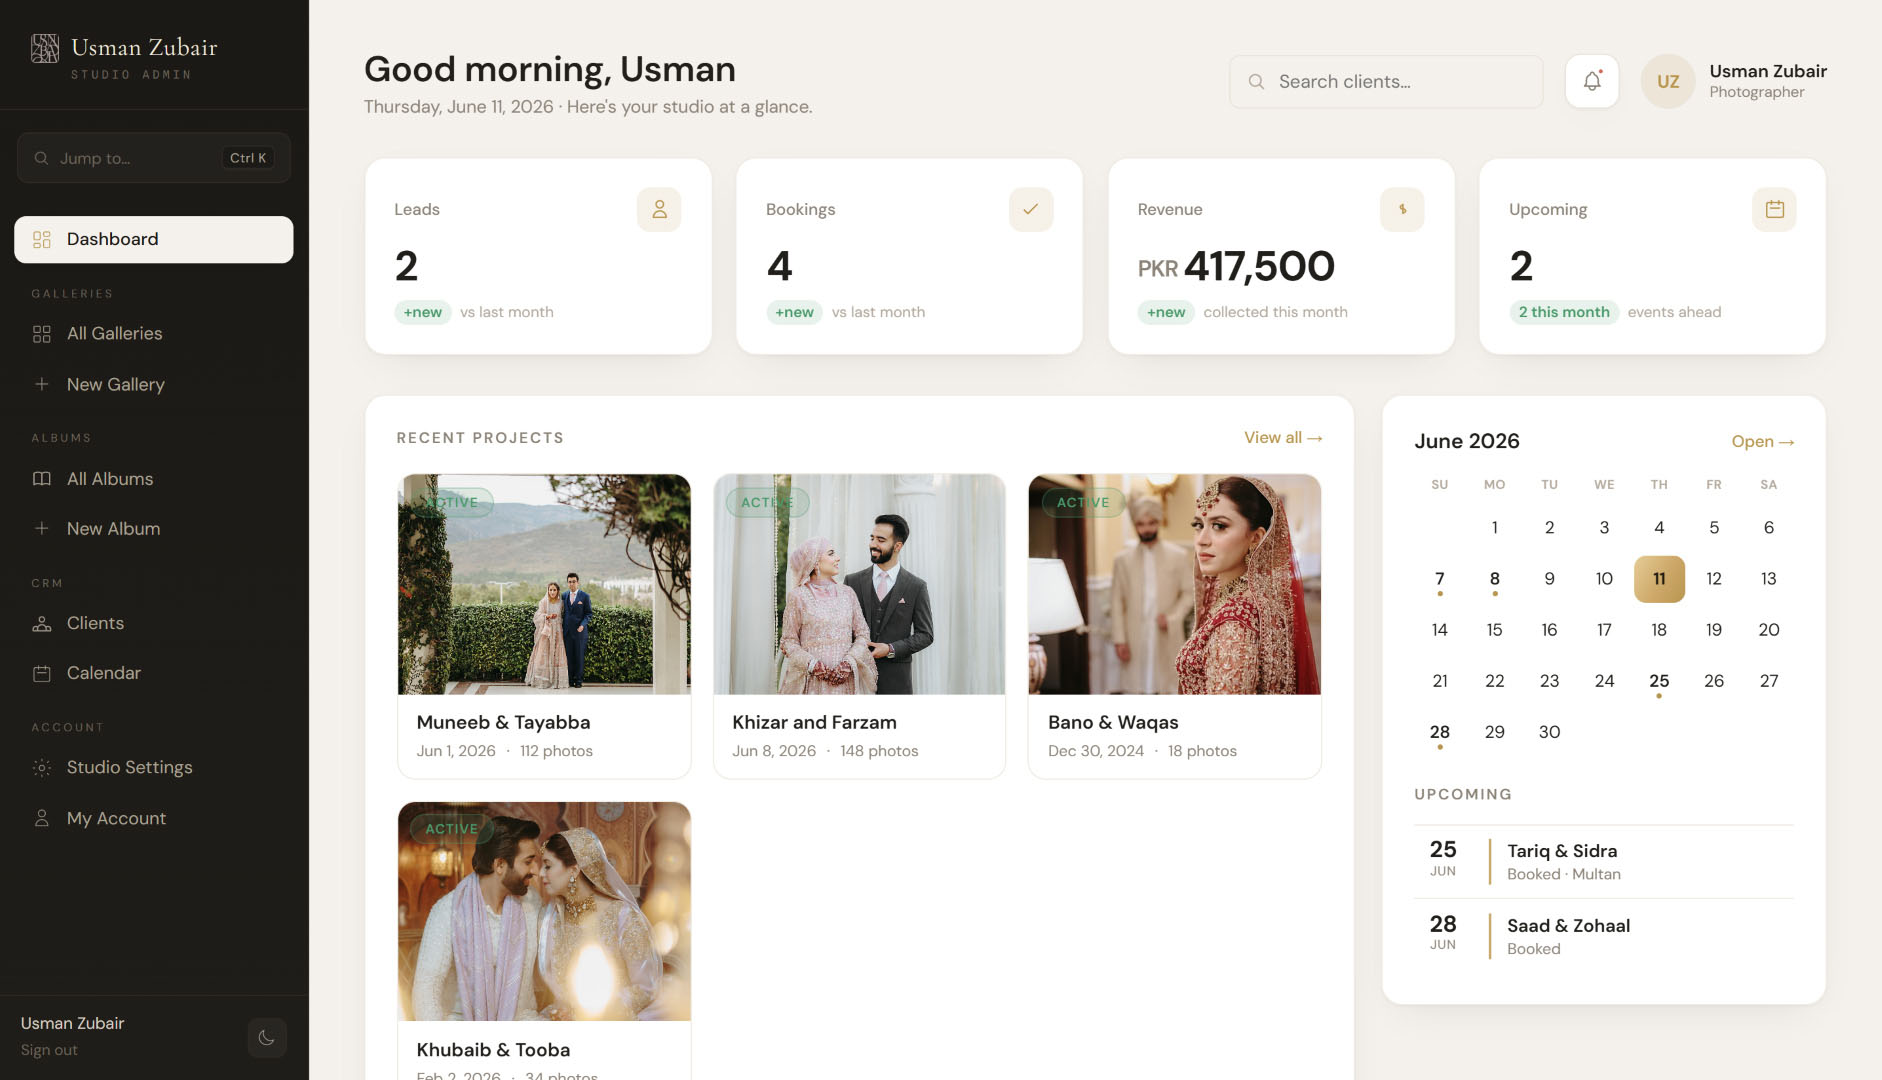This screenshot has height=1080, width=1882.
Task: Select June 20 in the calendar
Action: point(1768,630)
